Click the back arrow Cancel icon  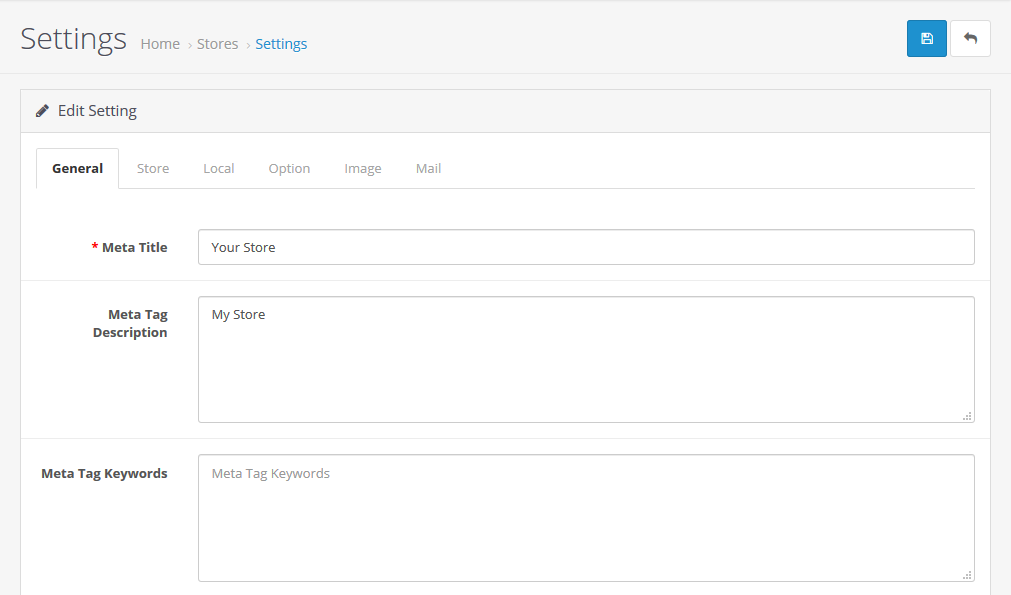[x=970, y=39]
